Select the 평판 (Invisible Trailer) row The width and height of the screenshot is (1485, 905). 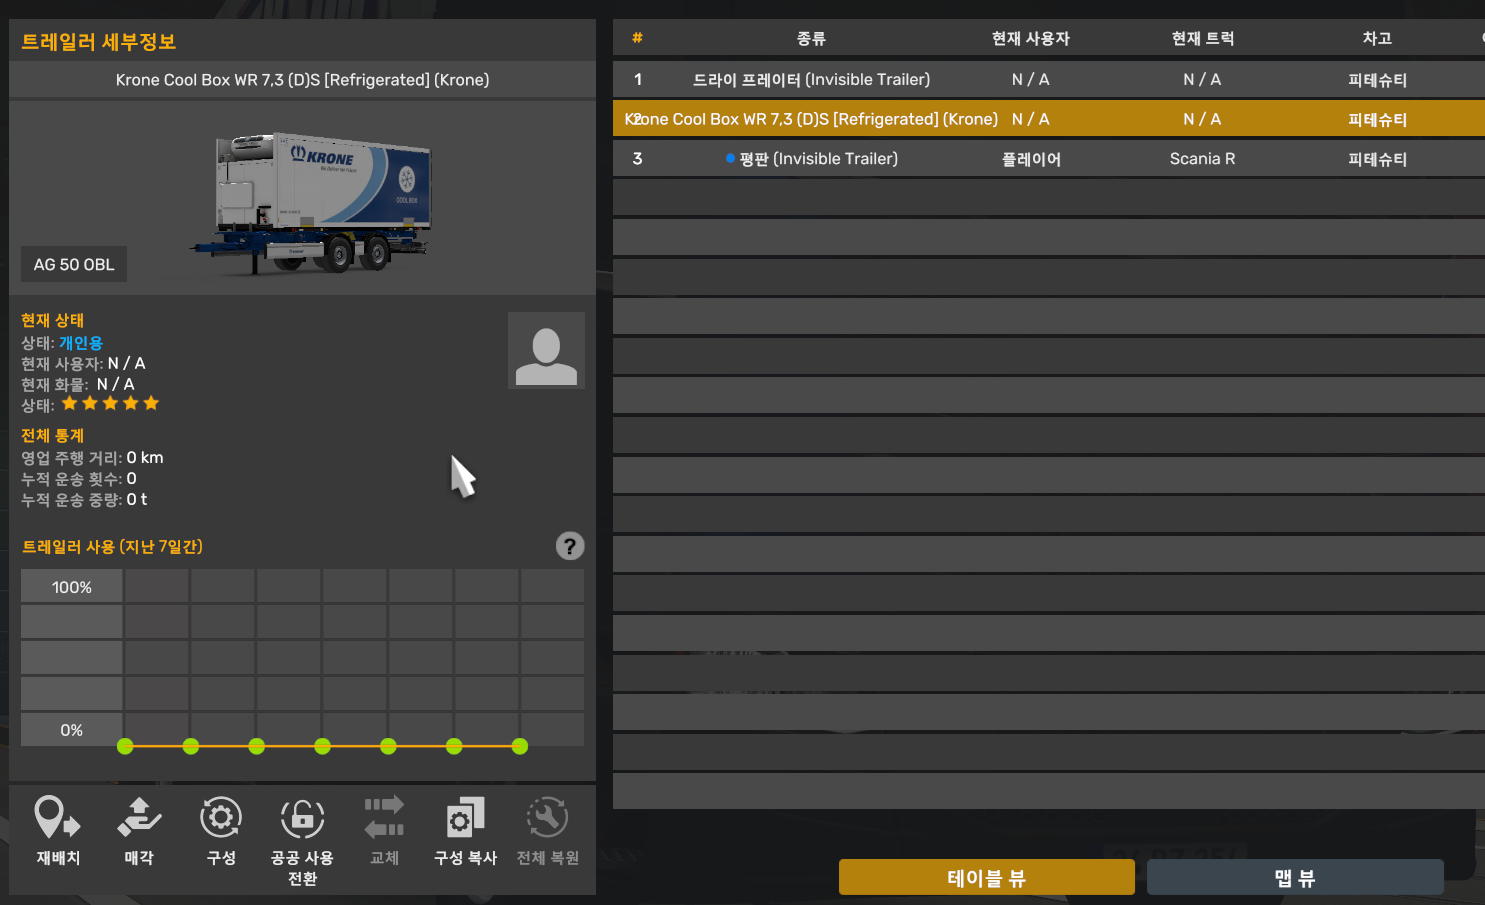(x=1049, y=159)
